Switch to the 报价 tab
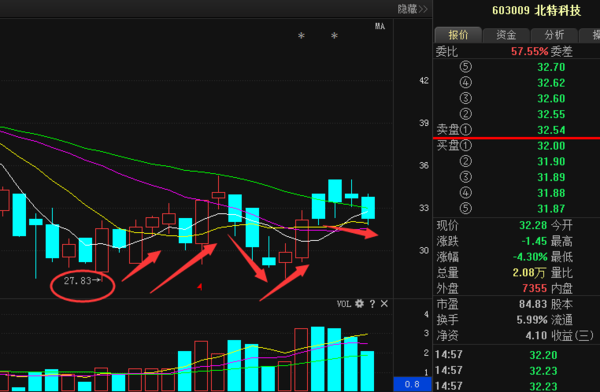This screenshot has width=600, height=392. pyautogui.click(x=458, y=35)
